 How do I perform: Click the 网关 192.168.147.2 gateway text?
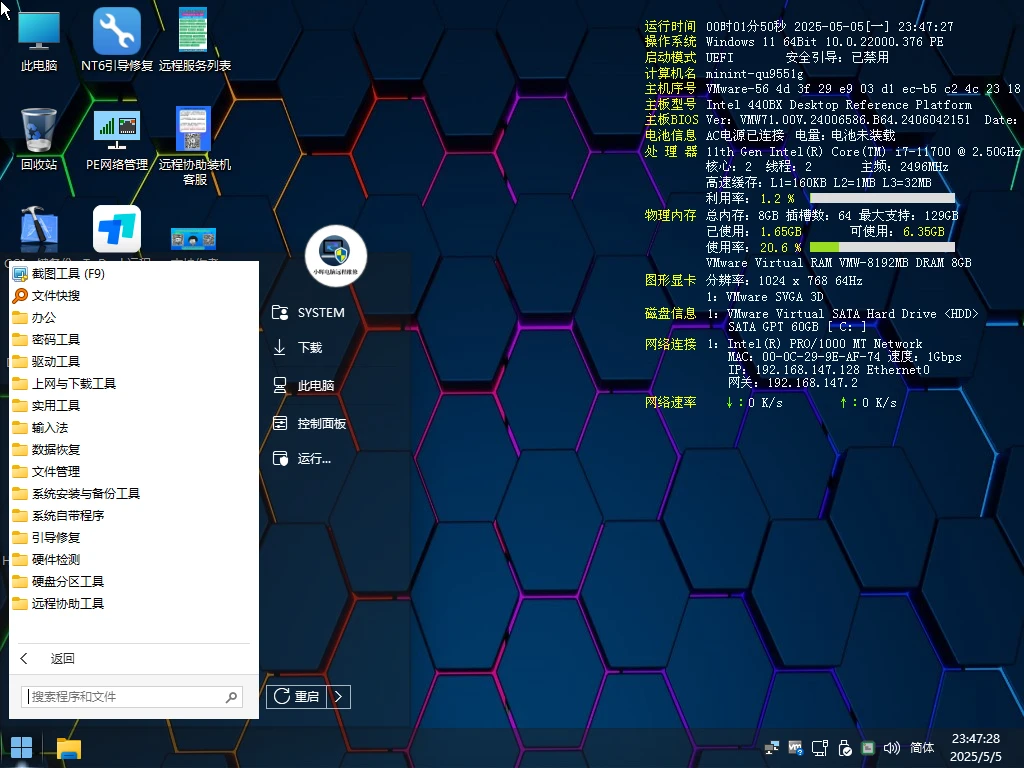(x=793, y=383)
